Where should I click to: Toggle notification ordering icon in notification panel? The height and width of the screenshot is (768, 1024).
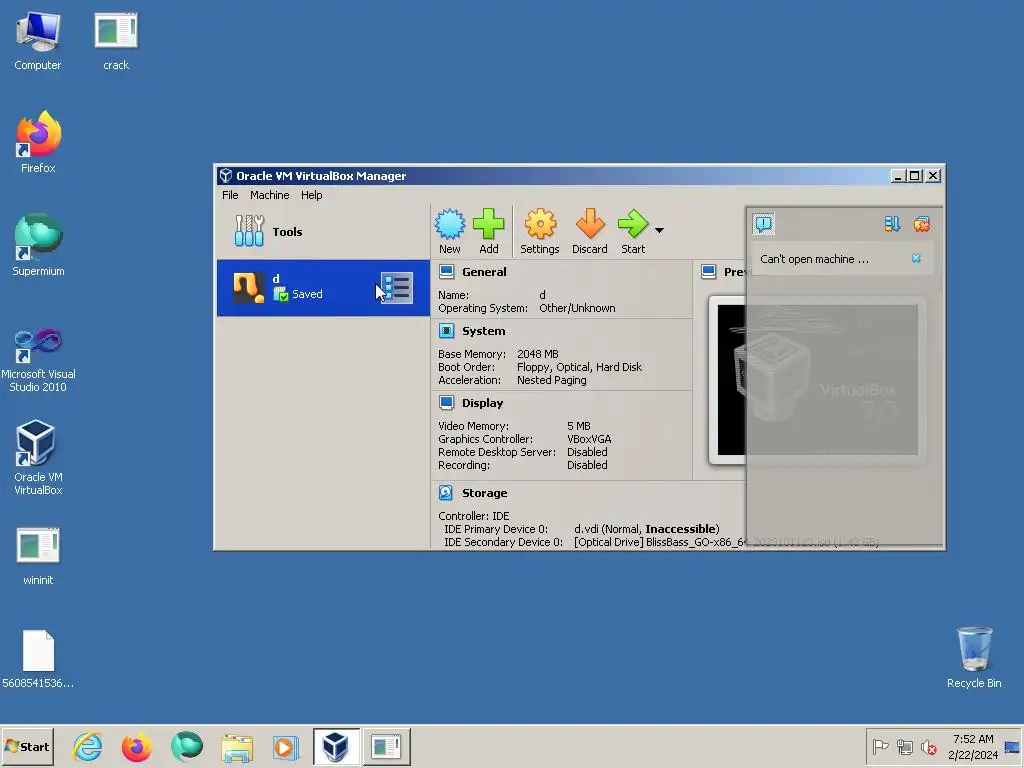pyautogui.click(x=892, y=224)
